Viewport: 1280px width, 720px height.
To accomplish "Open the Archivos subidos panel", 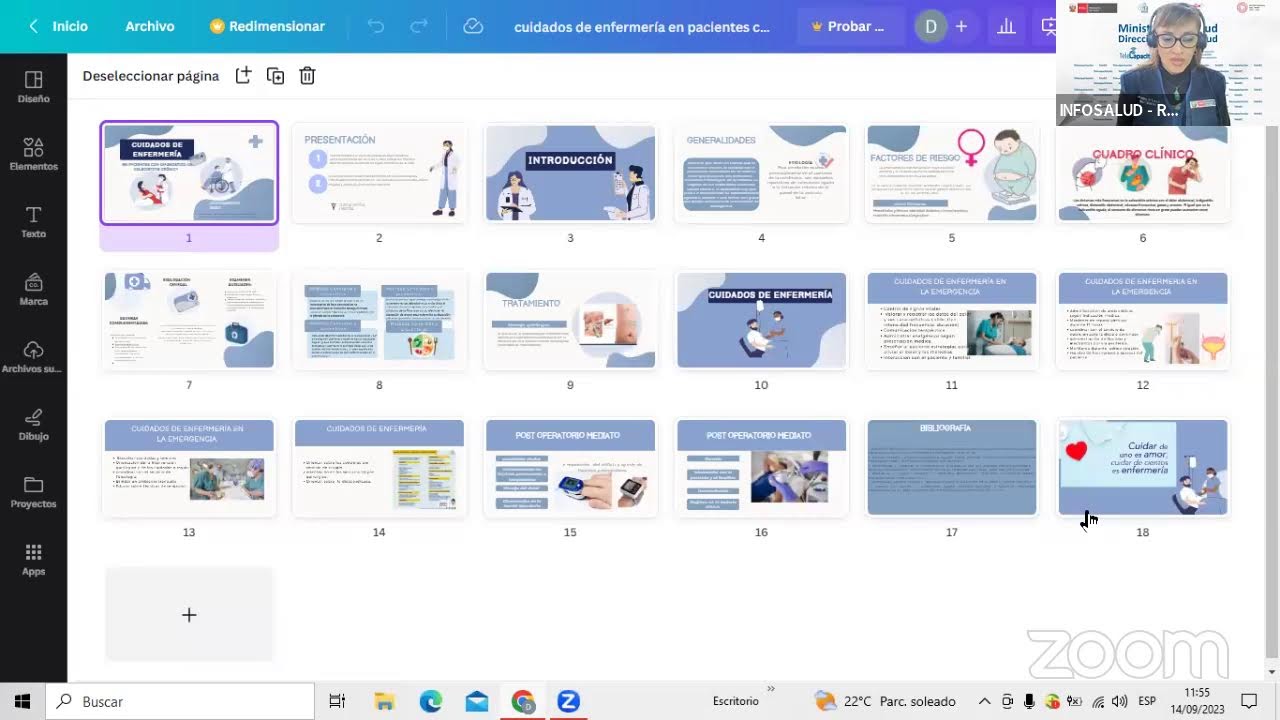I will coord(33,357).
